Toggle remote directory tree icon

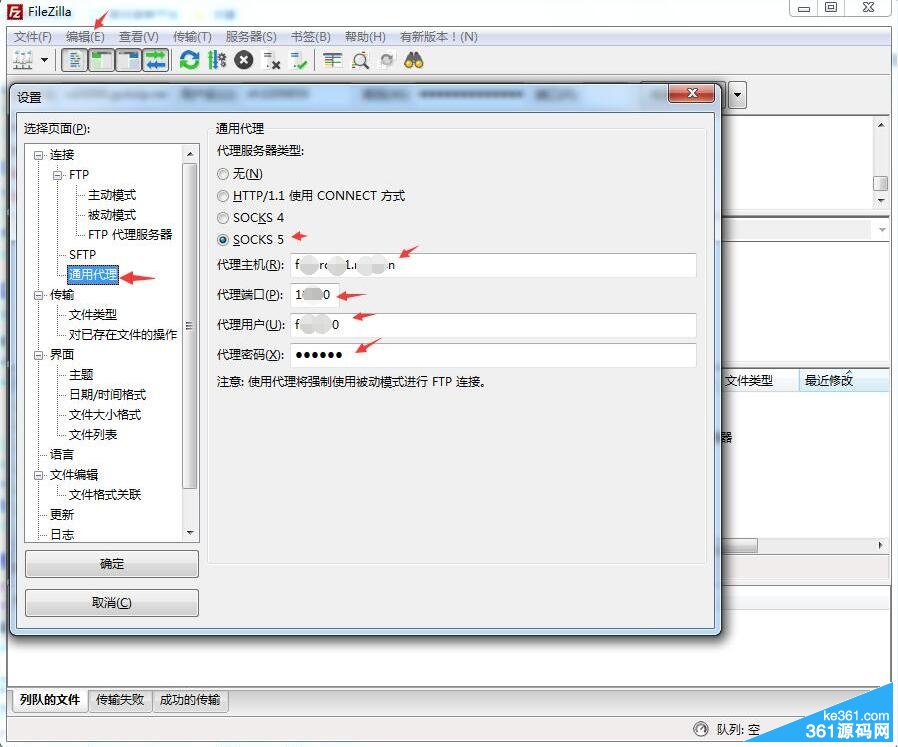[x=128, y=60]
